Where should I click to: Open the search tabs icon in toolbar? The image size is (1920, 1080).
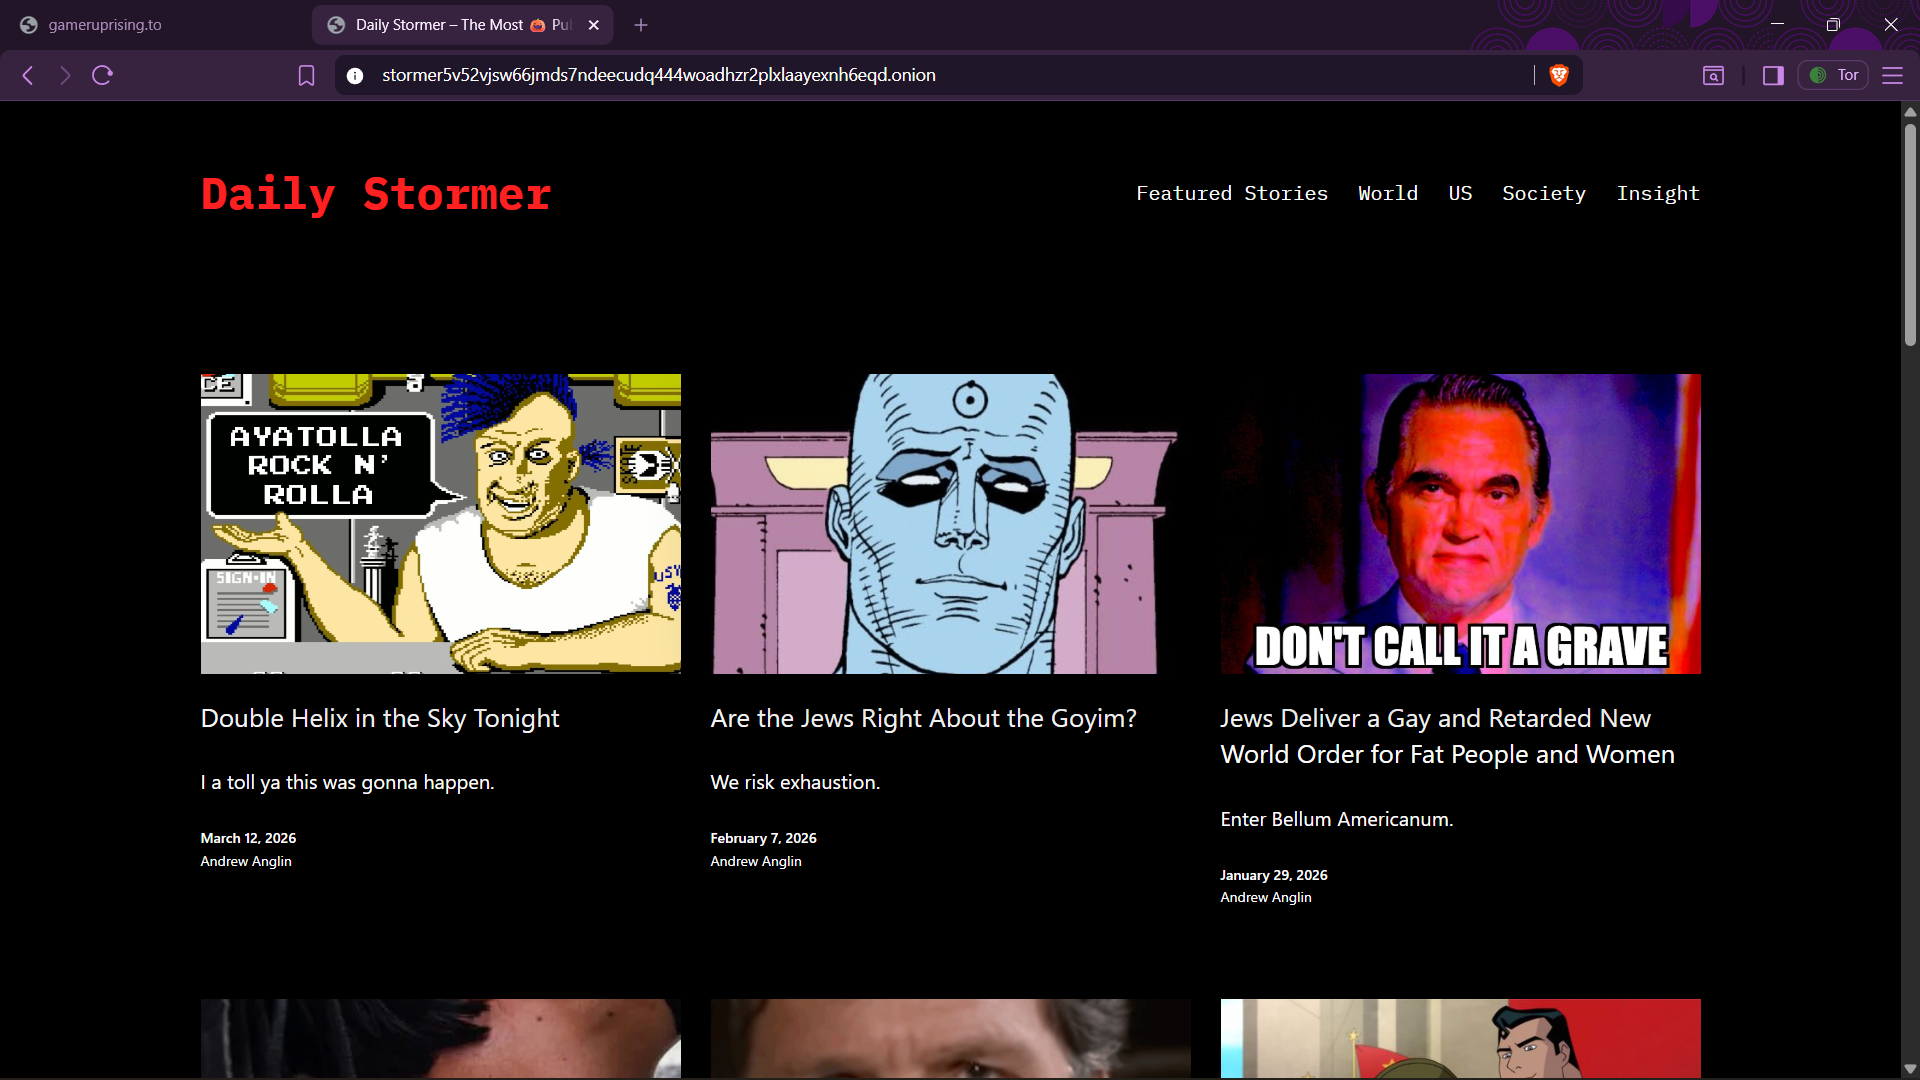click(1713, 75)
